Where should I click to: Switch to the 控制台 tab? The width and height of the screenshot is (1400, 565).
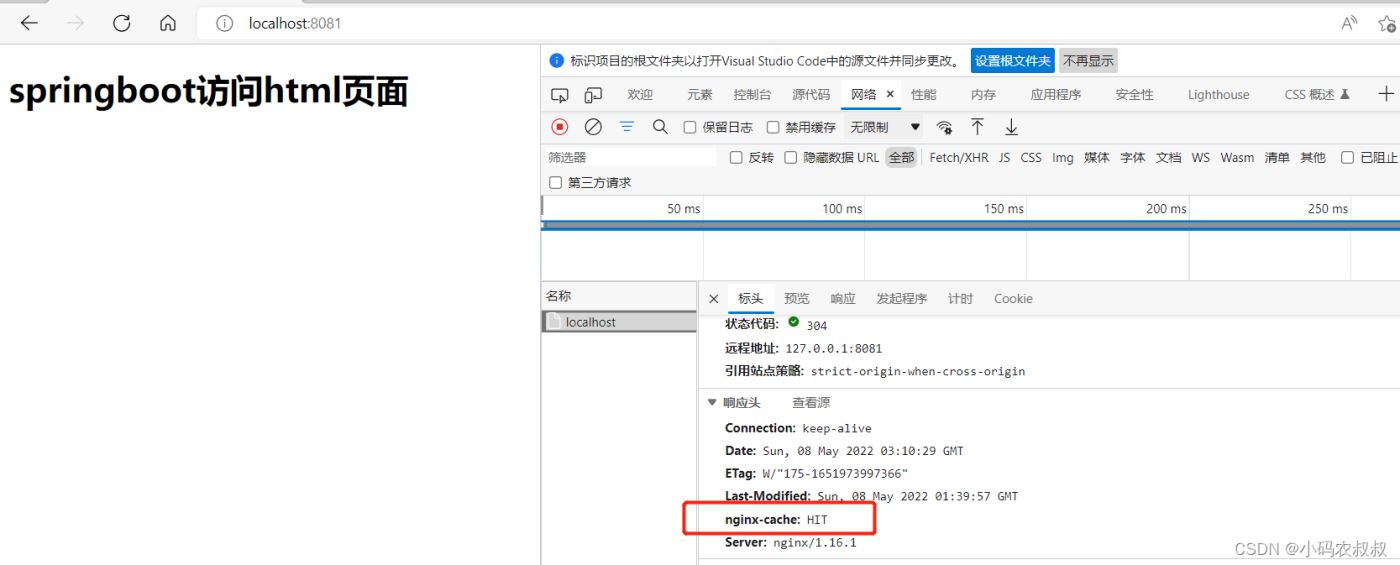click(x=752, y=95)
